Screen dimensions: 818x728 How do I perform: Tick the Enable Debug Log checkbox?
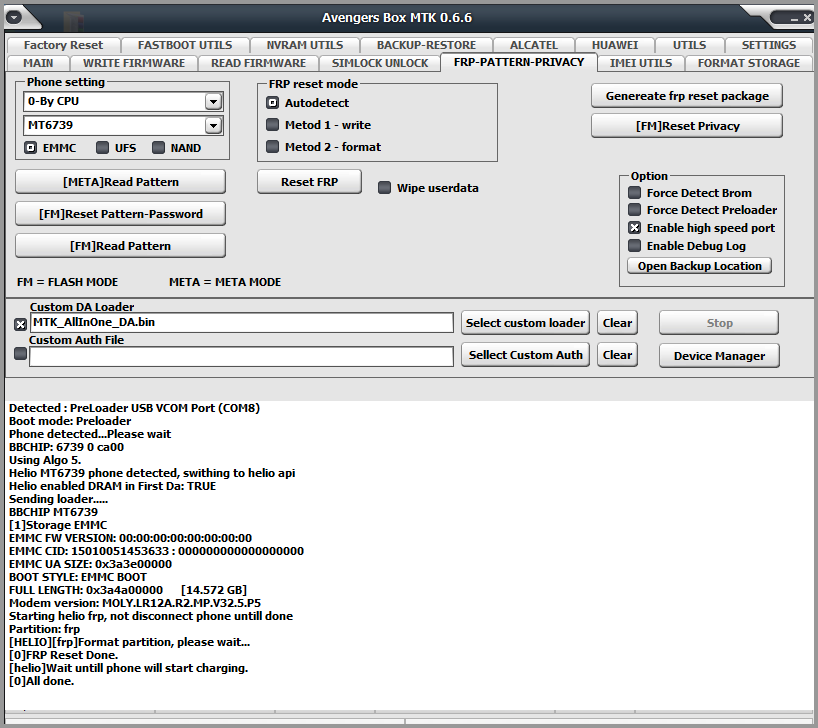tap(634, 245)
